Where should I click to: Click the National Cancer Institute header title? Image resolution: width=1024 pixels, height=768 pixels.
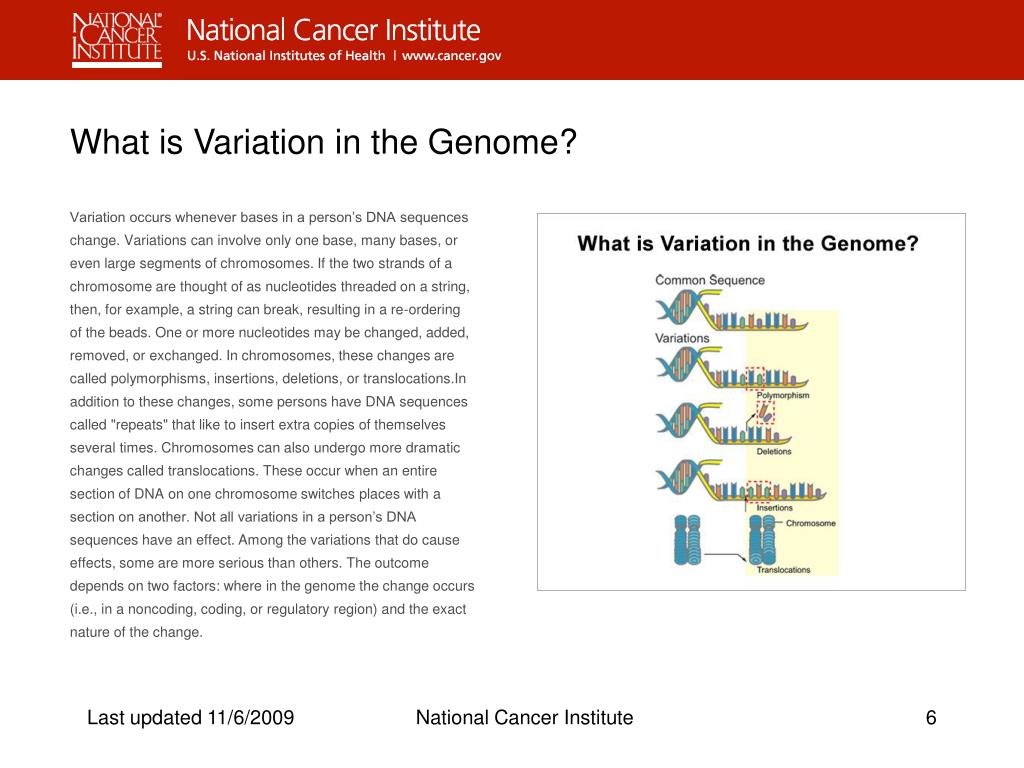pyautogui.click(x=333, y=30)
